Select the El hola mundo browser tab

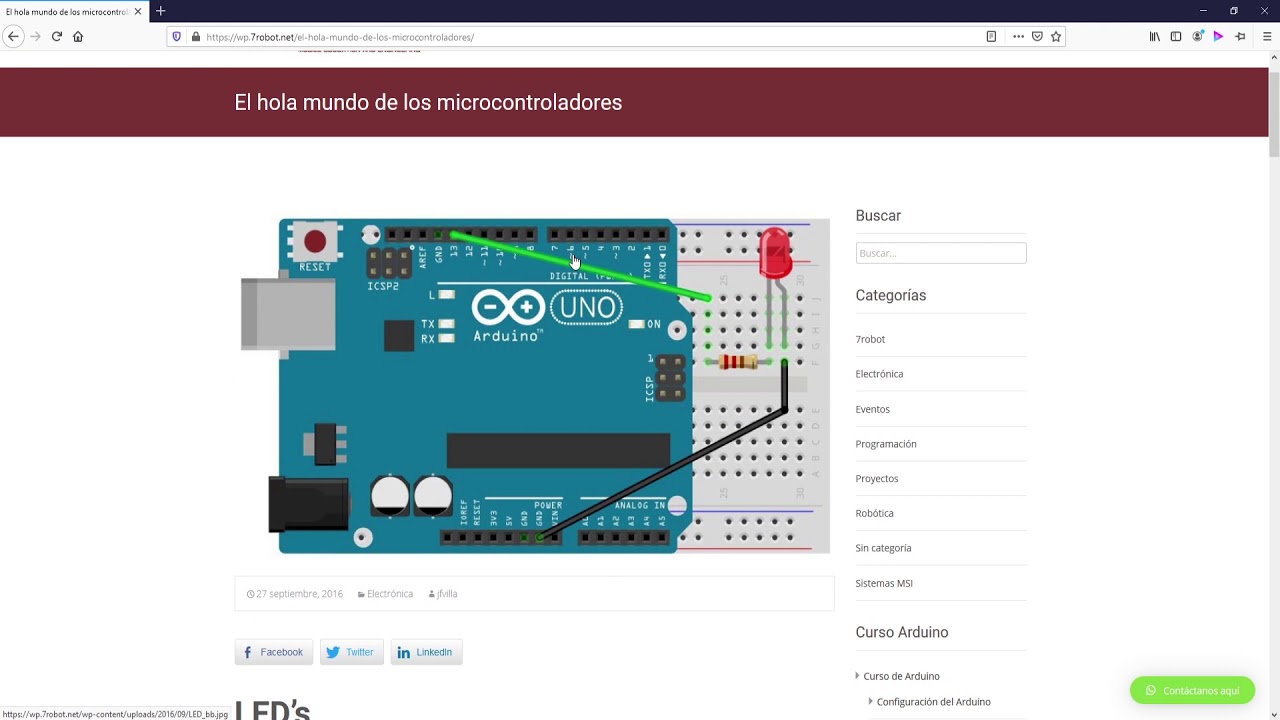click(x=72, y=11)
